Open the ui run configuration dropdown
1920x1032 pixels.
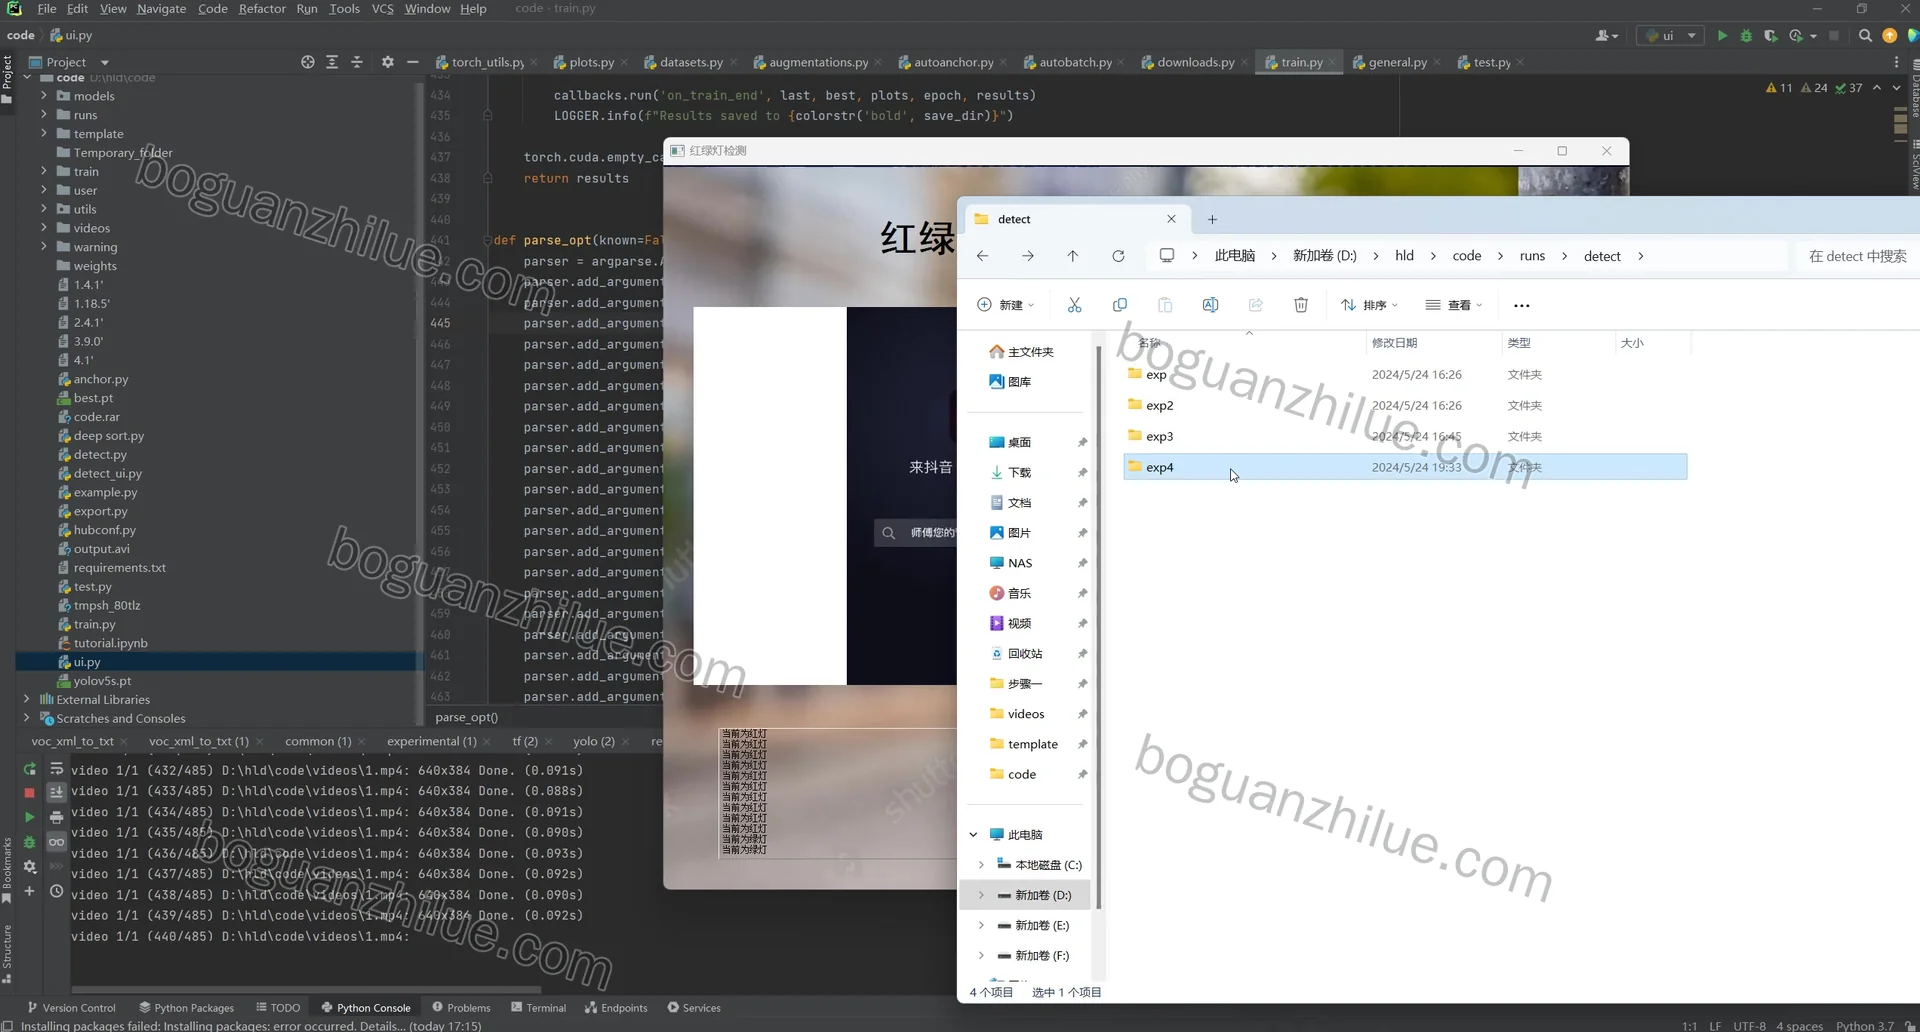[1672, 35]
